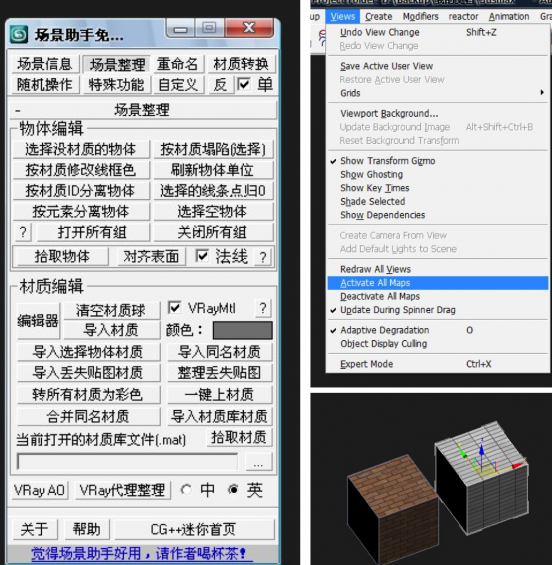Open the gray 颜色 color swatch

pos(243,330)
